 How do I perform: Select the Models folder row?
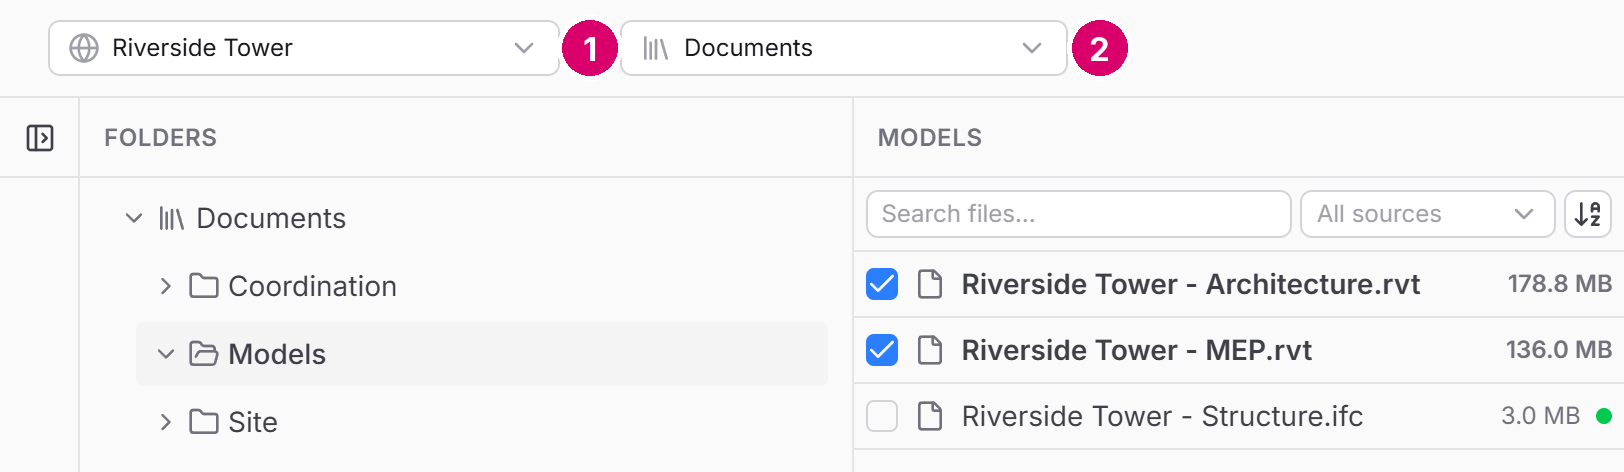click(482, 354)
